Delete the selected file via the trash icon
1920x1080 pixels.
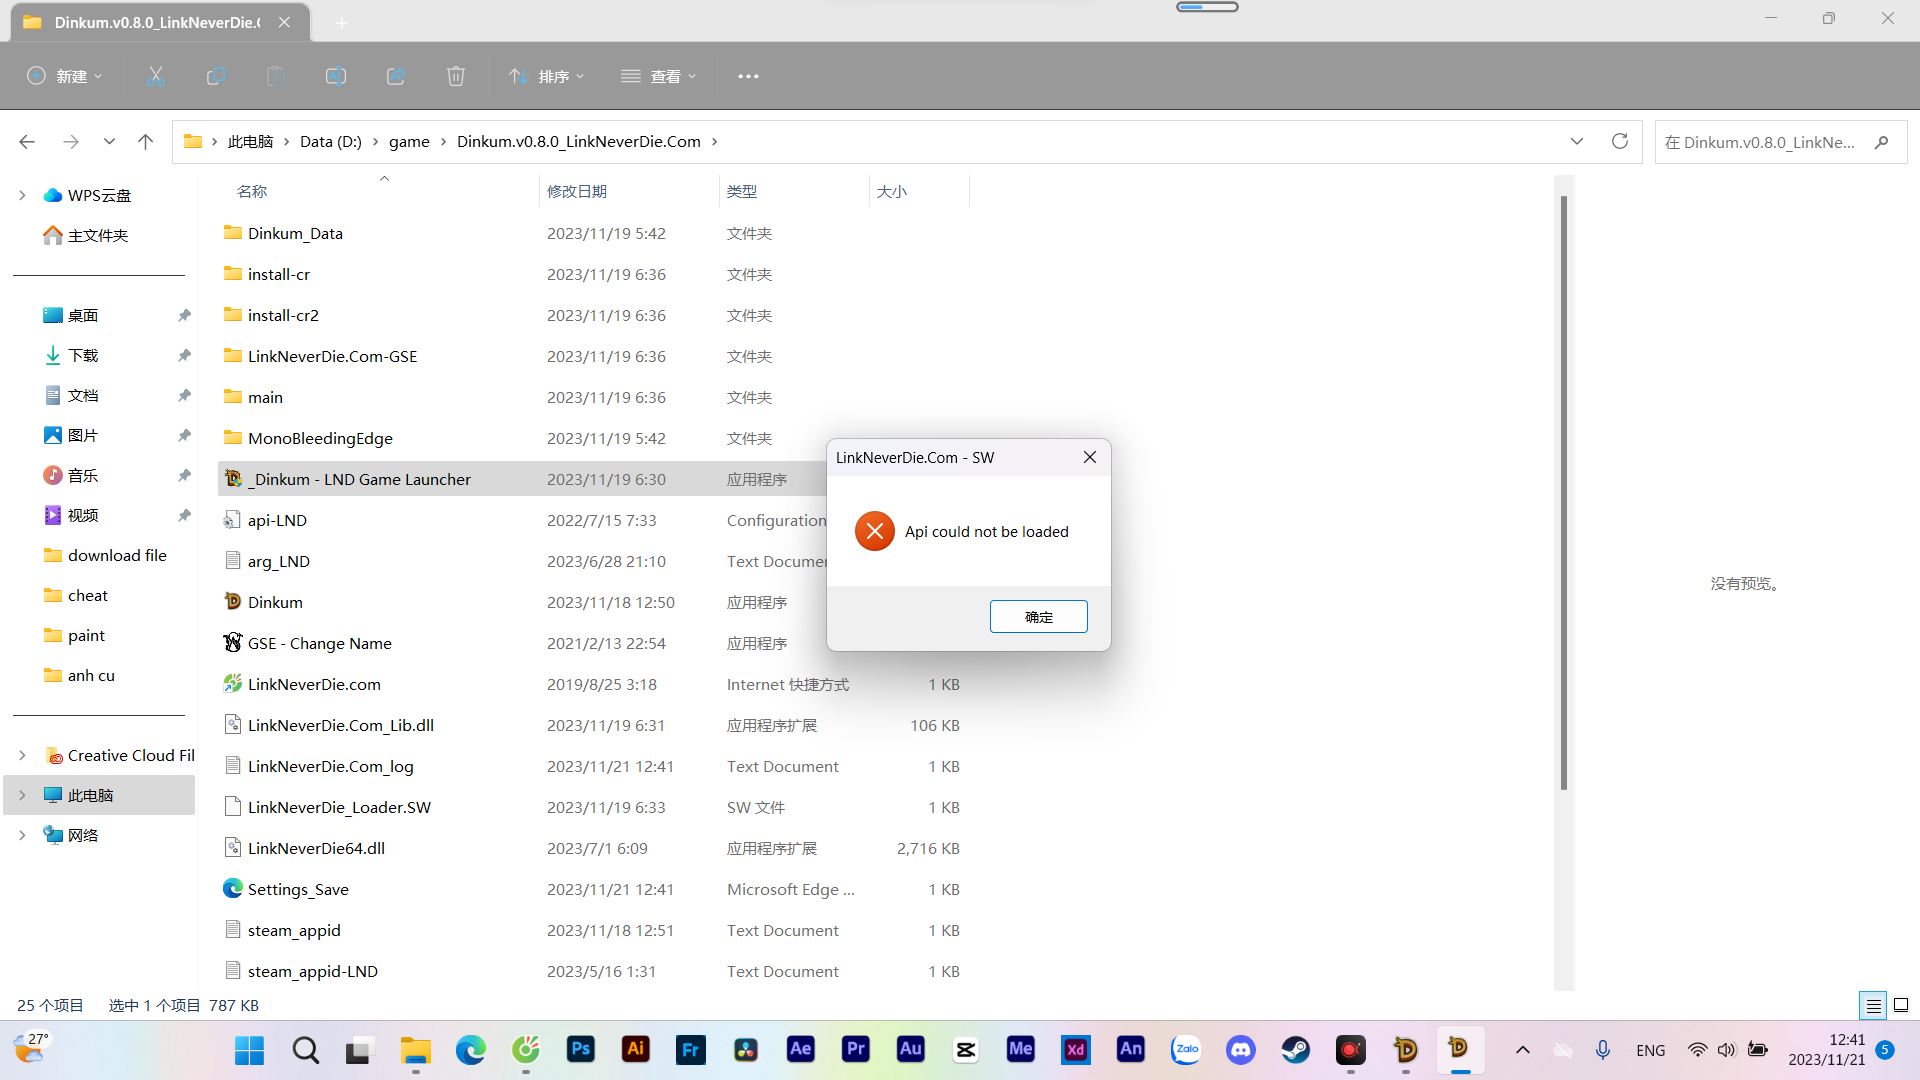click(456, 75)
